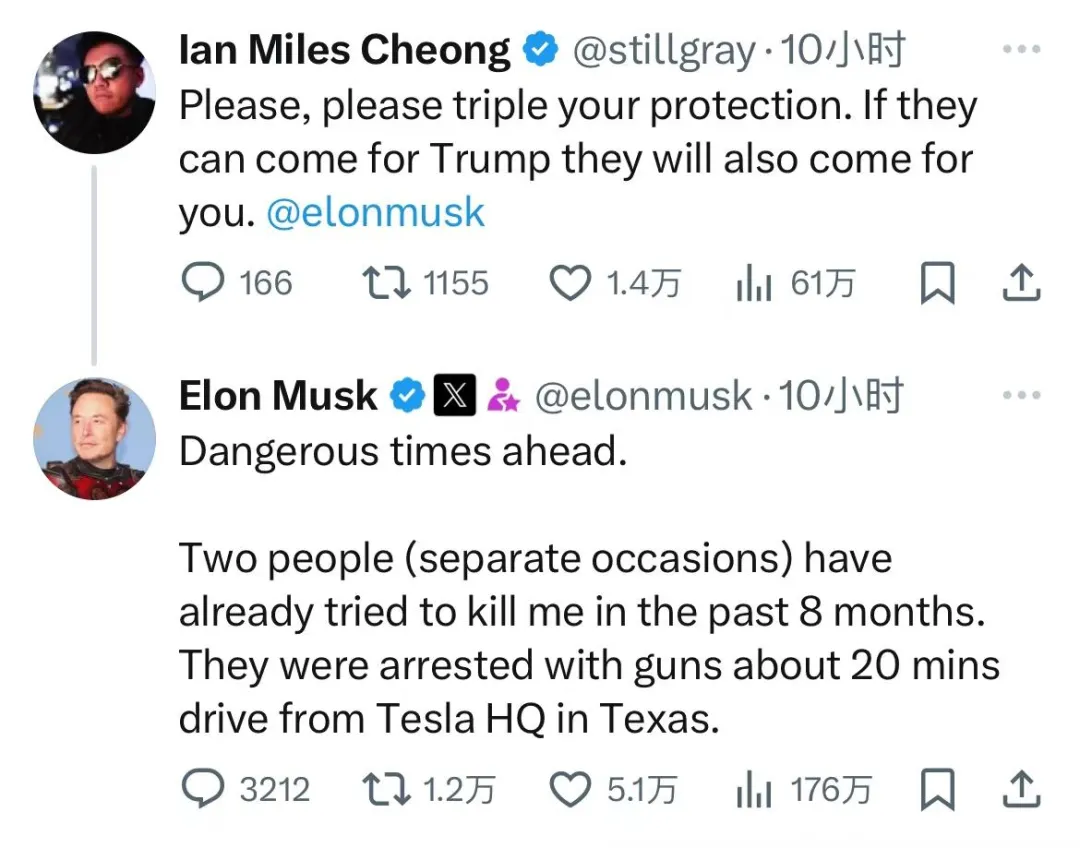Open more options menu on Ian's tweet
Viewport: 1080px width, 848px height.
(x=1022, y=47)
